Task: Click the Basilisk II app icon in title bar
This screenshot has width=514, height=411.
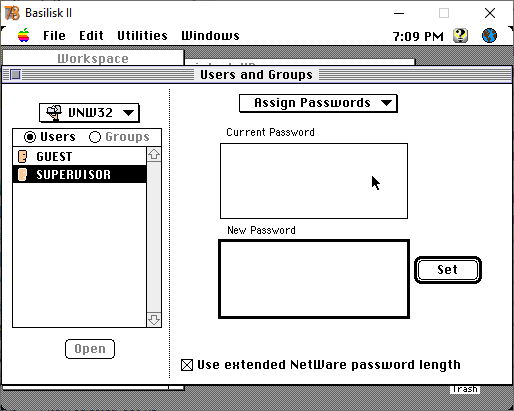Action: click(12, 13)
